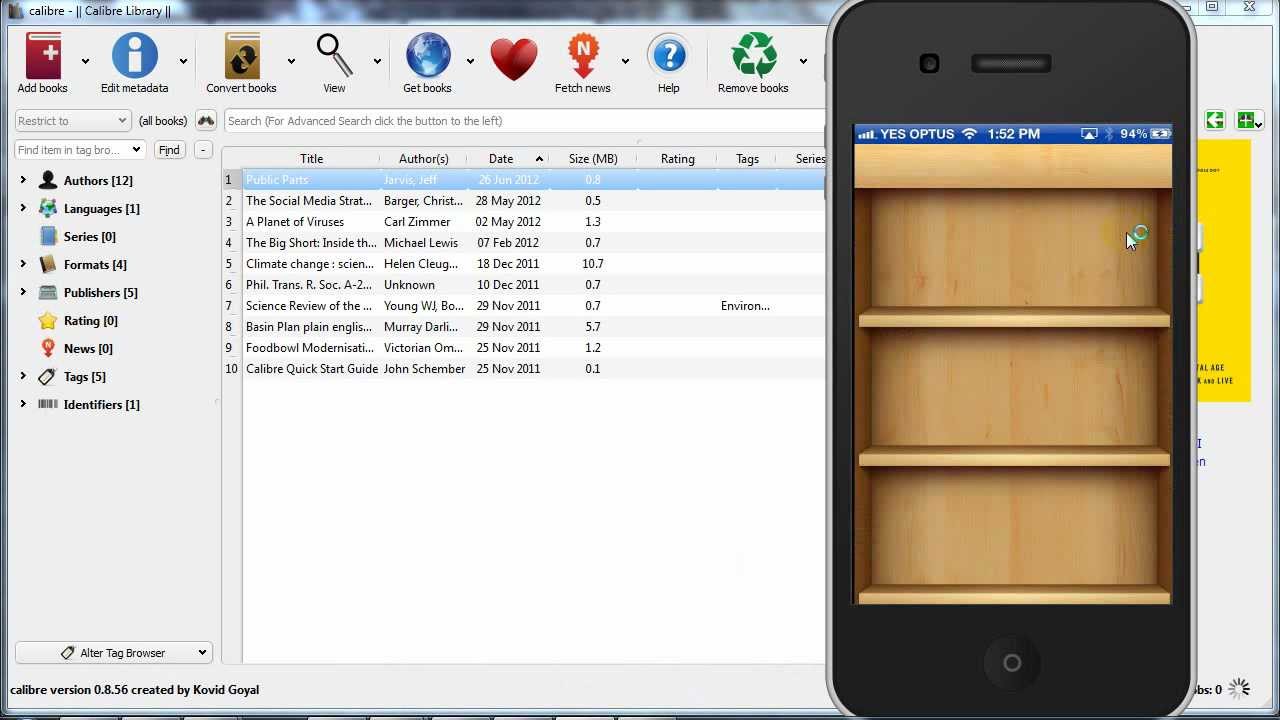Click 'Environ...' tag cell
Image resolution: width=1280 pixels, height=720 pixels.
(x=745, y=306)
